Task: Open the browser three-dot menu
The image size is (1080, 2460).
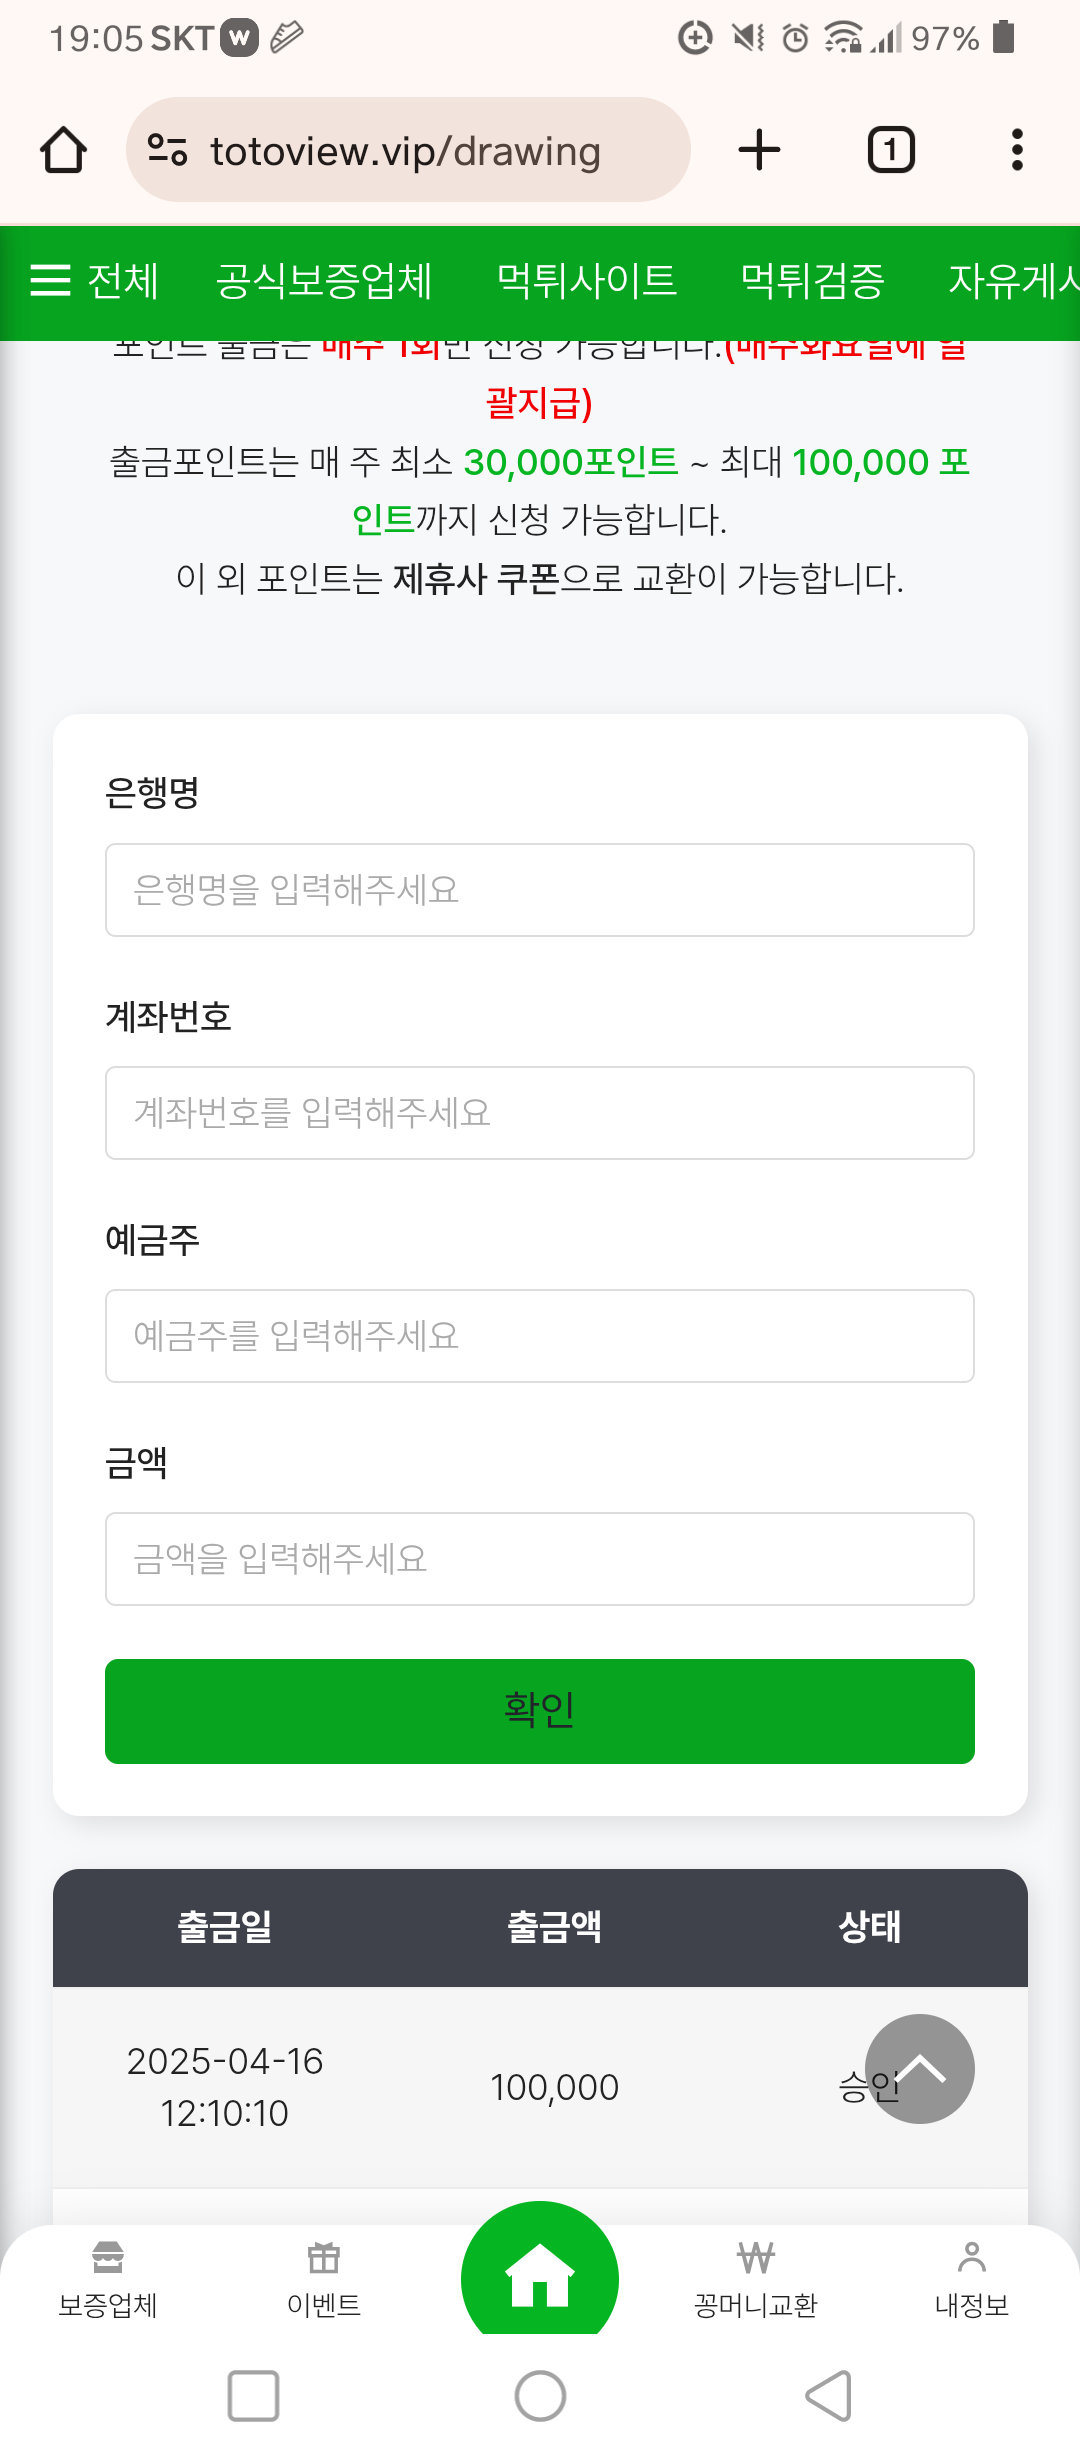Action: (x=1017, y=150)
